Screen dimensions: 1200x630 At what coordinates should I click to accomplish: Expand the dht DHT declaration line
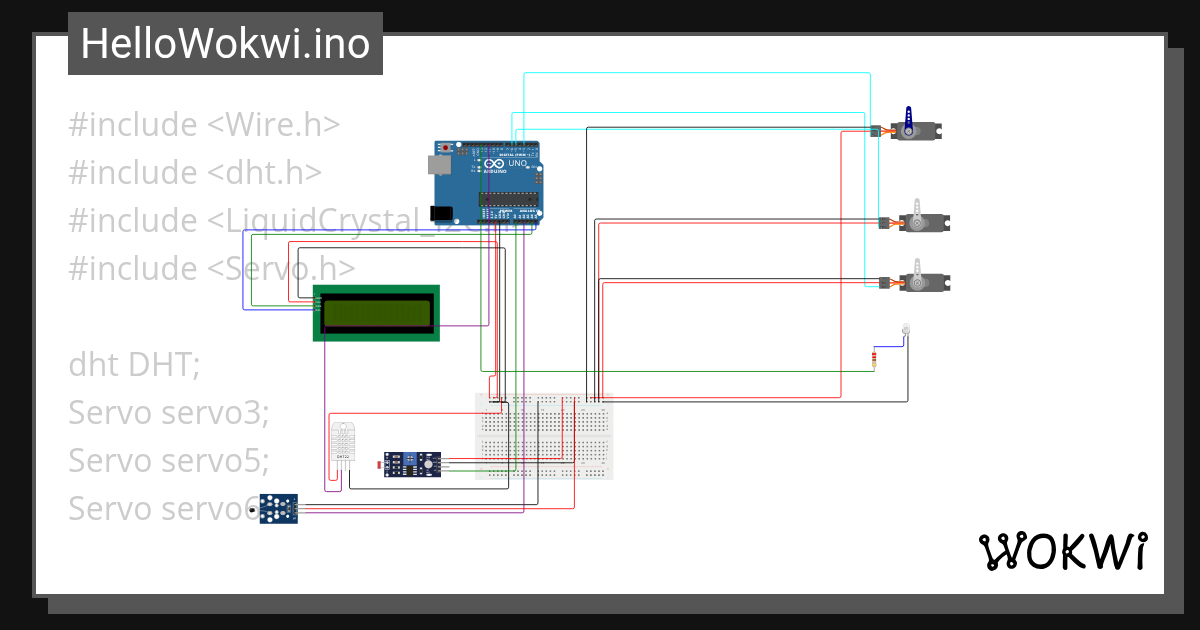[x=133, y=365]
